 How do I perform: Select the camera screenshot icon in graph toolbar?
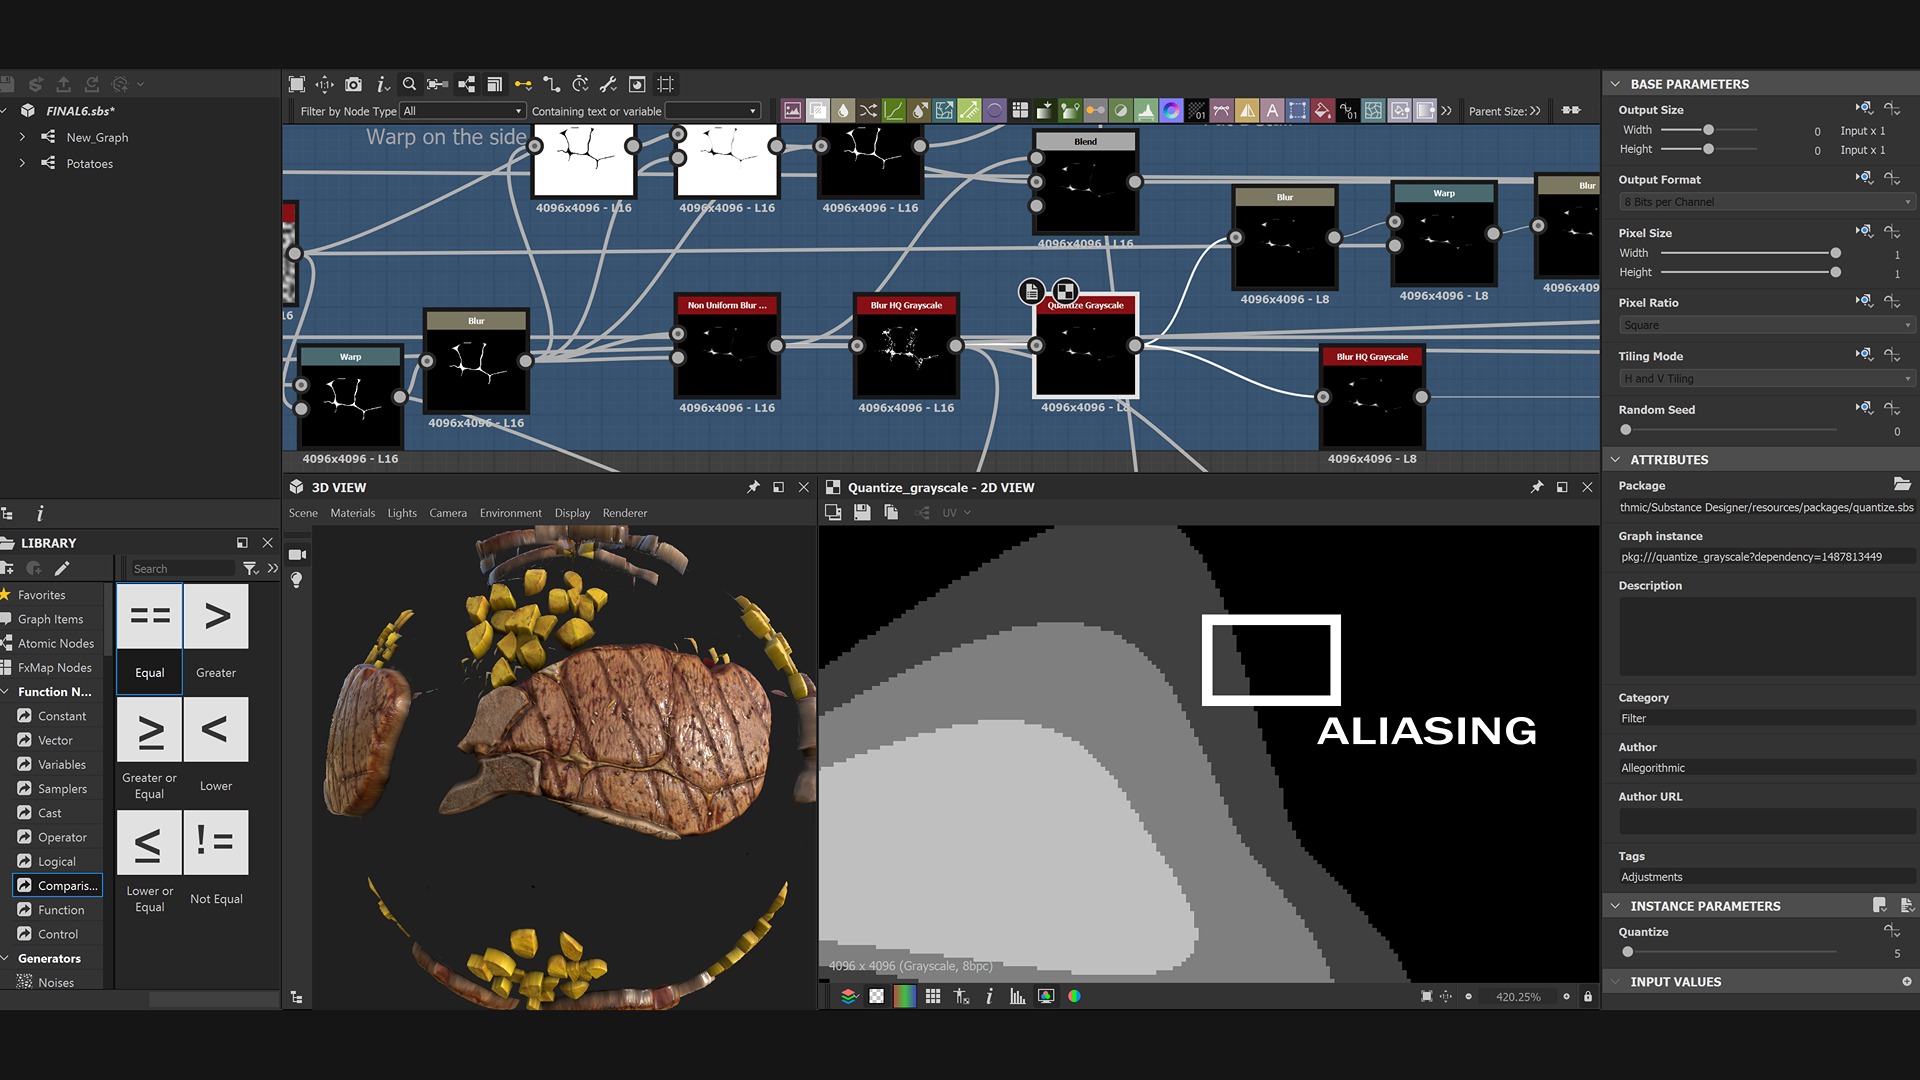point(353,84)
